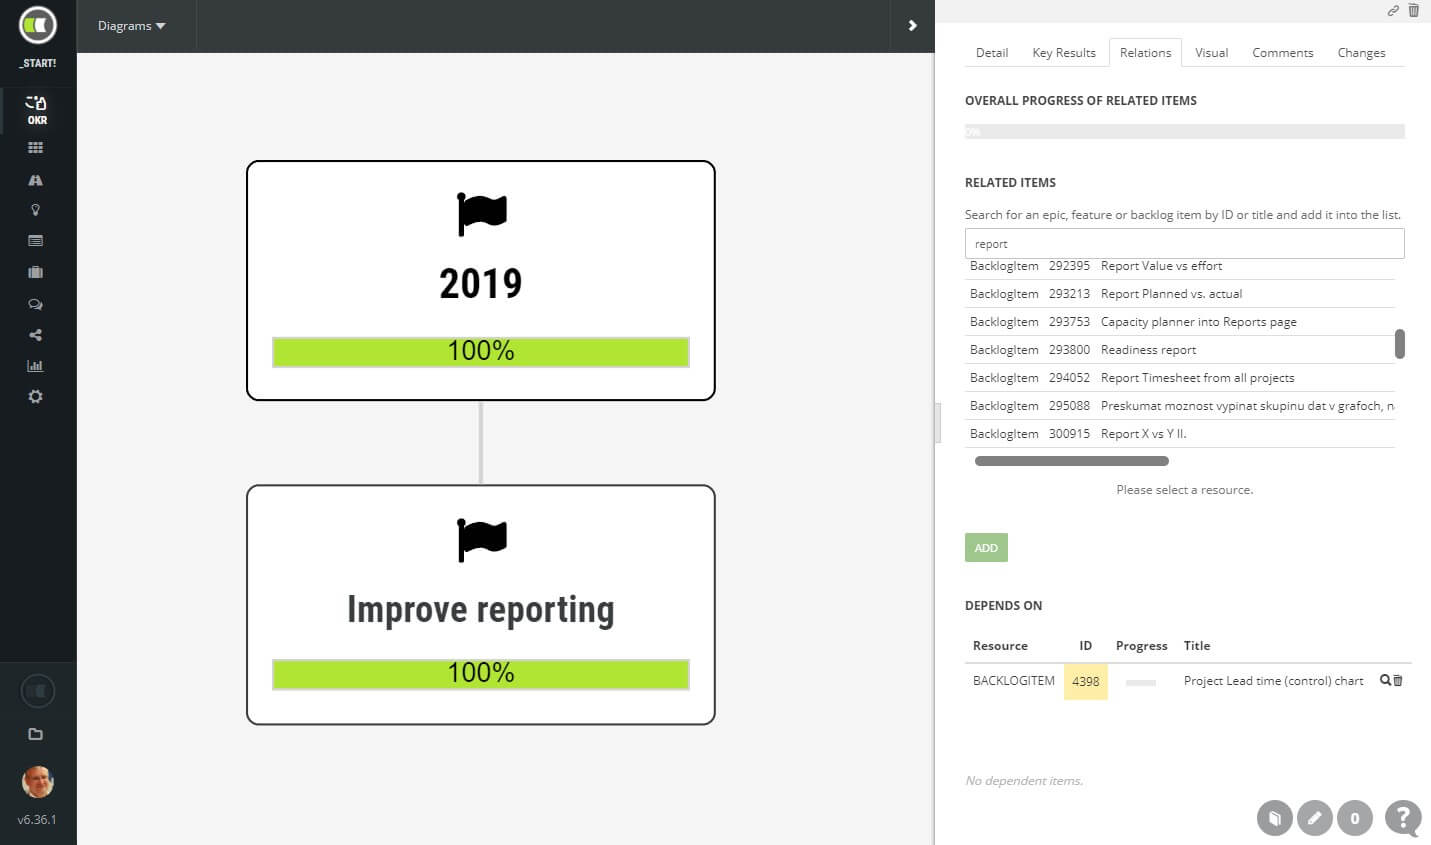1431x845 pixels.
Task: Open the round counter button showing 0
Action: 1355,818
